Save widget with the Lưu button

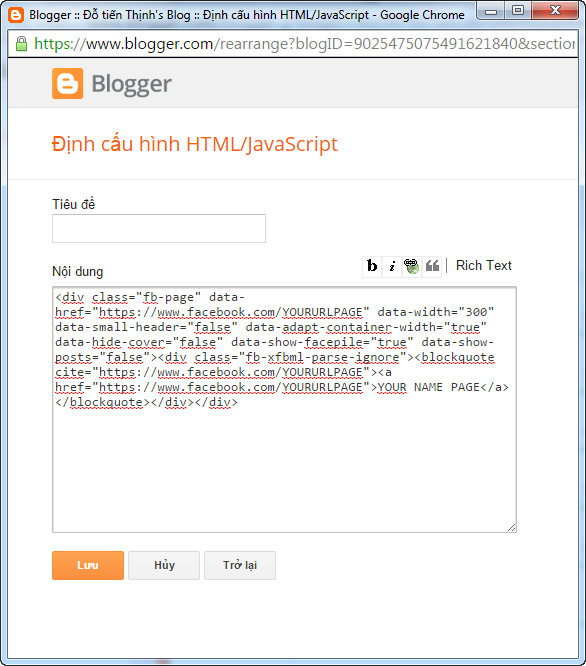[x=88, y=565]
